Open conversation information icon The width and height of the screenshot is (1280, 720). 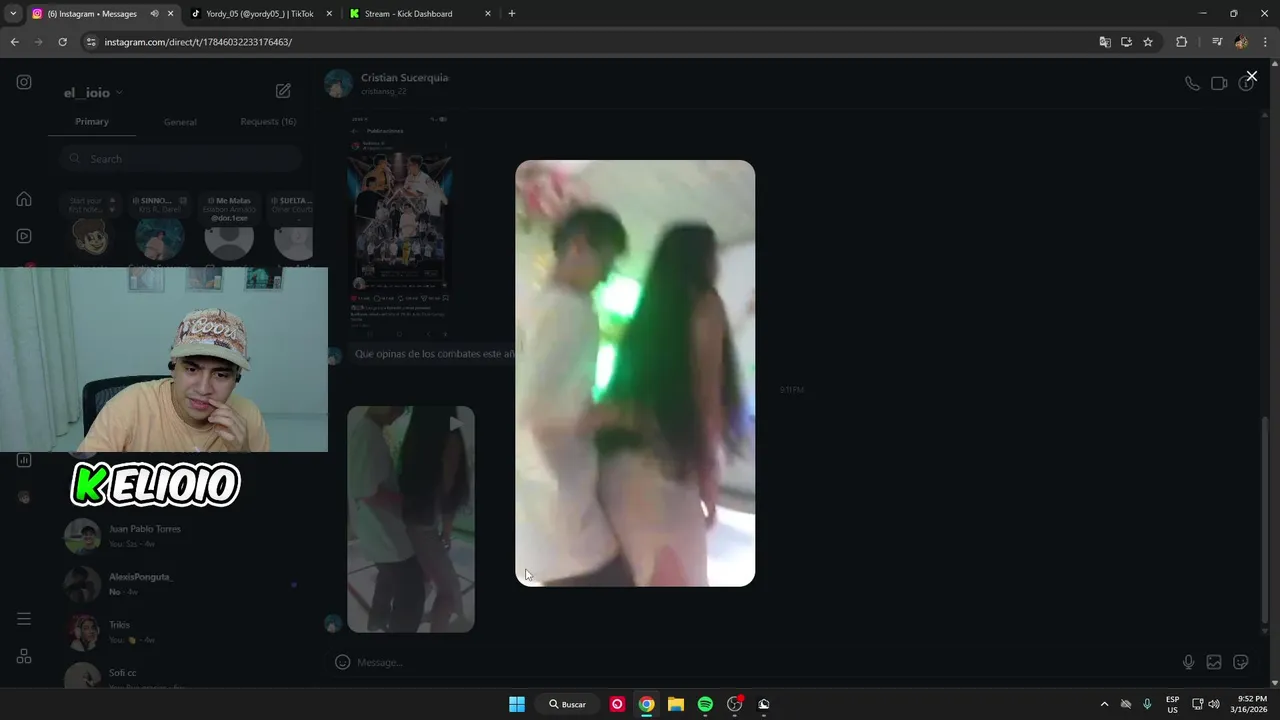coord(1245,84)
